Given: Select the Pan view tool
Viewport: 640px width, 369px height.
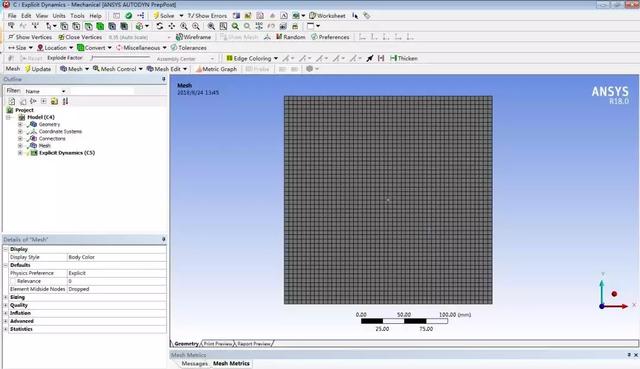Looking at the screenshot, I should (x=171, y=26).
